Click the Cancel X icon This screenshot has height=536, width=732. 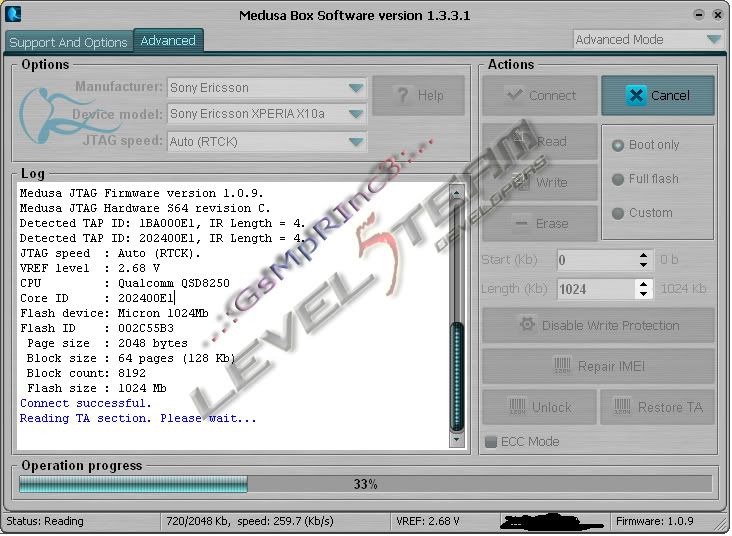click(636, 95)
